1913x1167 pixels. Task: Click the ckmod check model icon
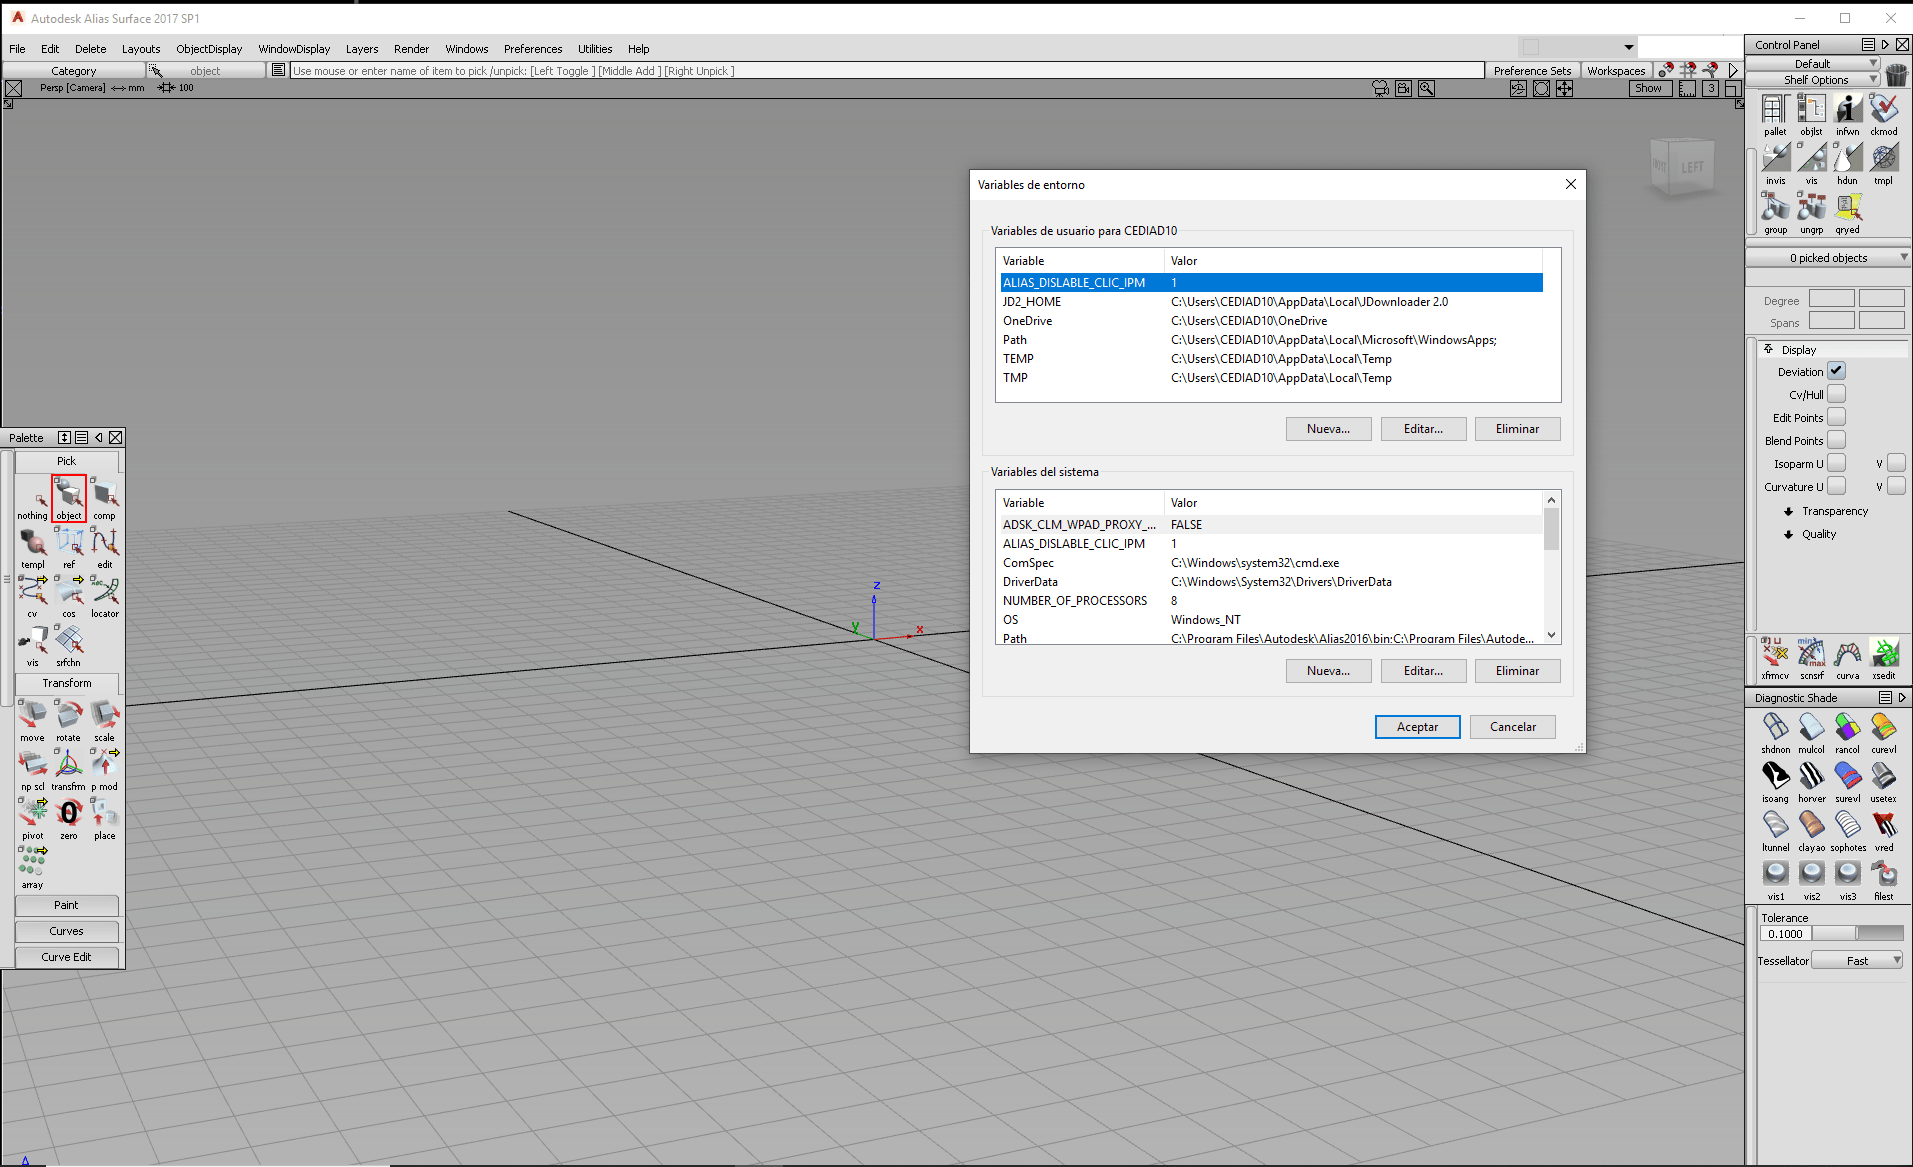pos(1884,114)
